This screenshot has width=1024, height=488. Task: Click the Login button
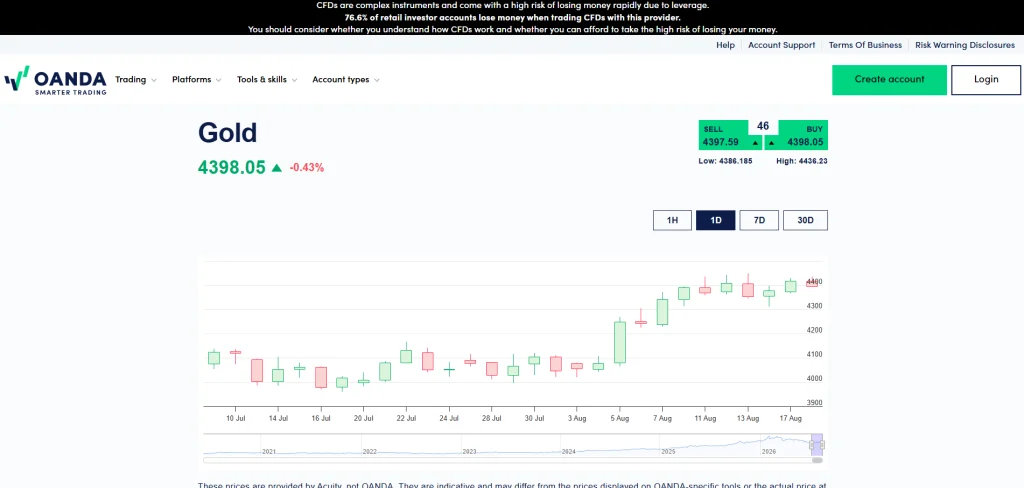(985, 80)
